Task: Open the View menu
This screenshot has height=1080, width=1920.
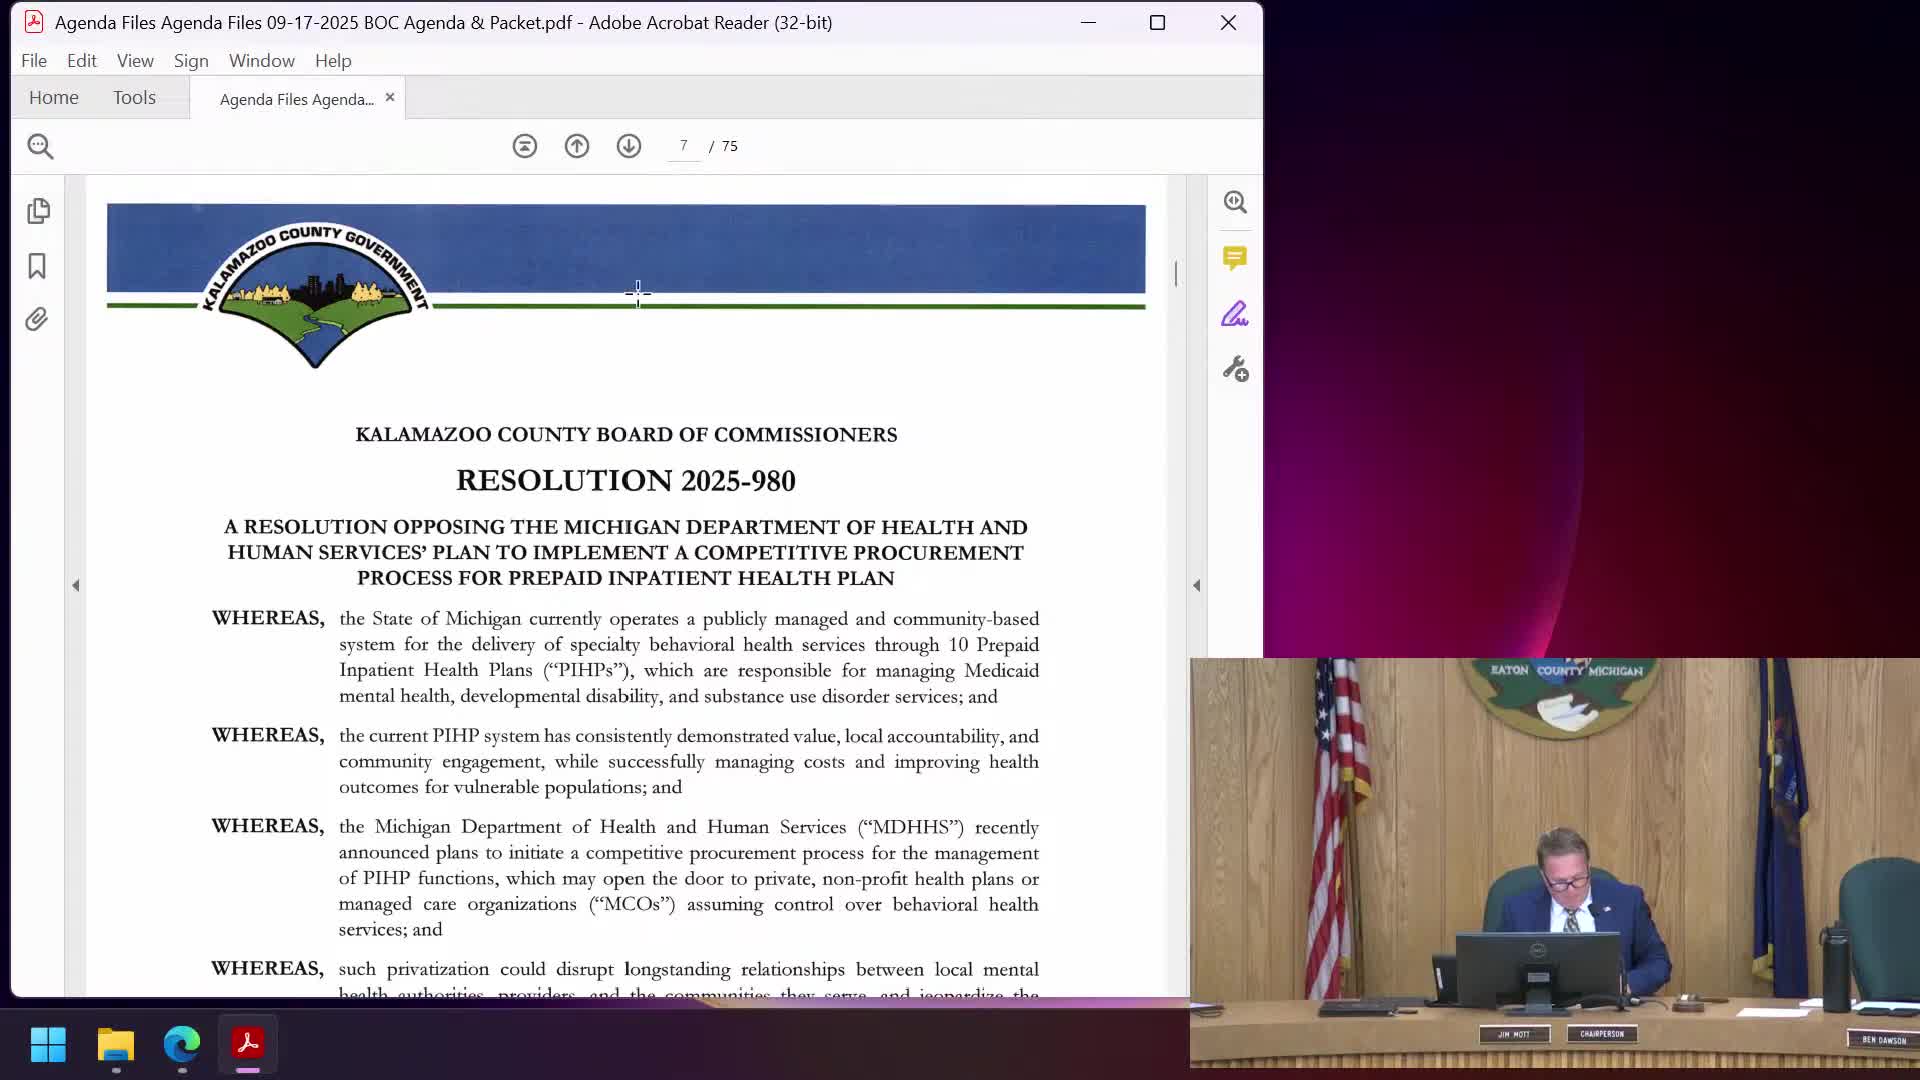Action: [x=135, y=61]
